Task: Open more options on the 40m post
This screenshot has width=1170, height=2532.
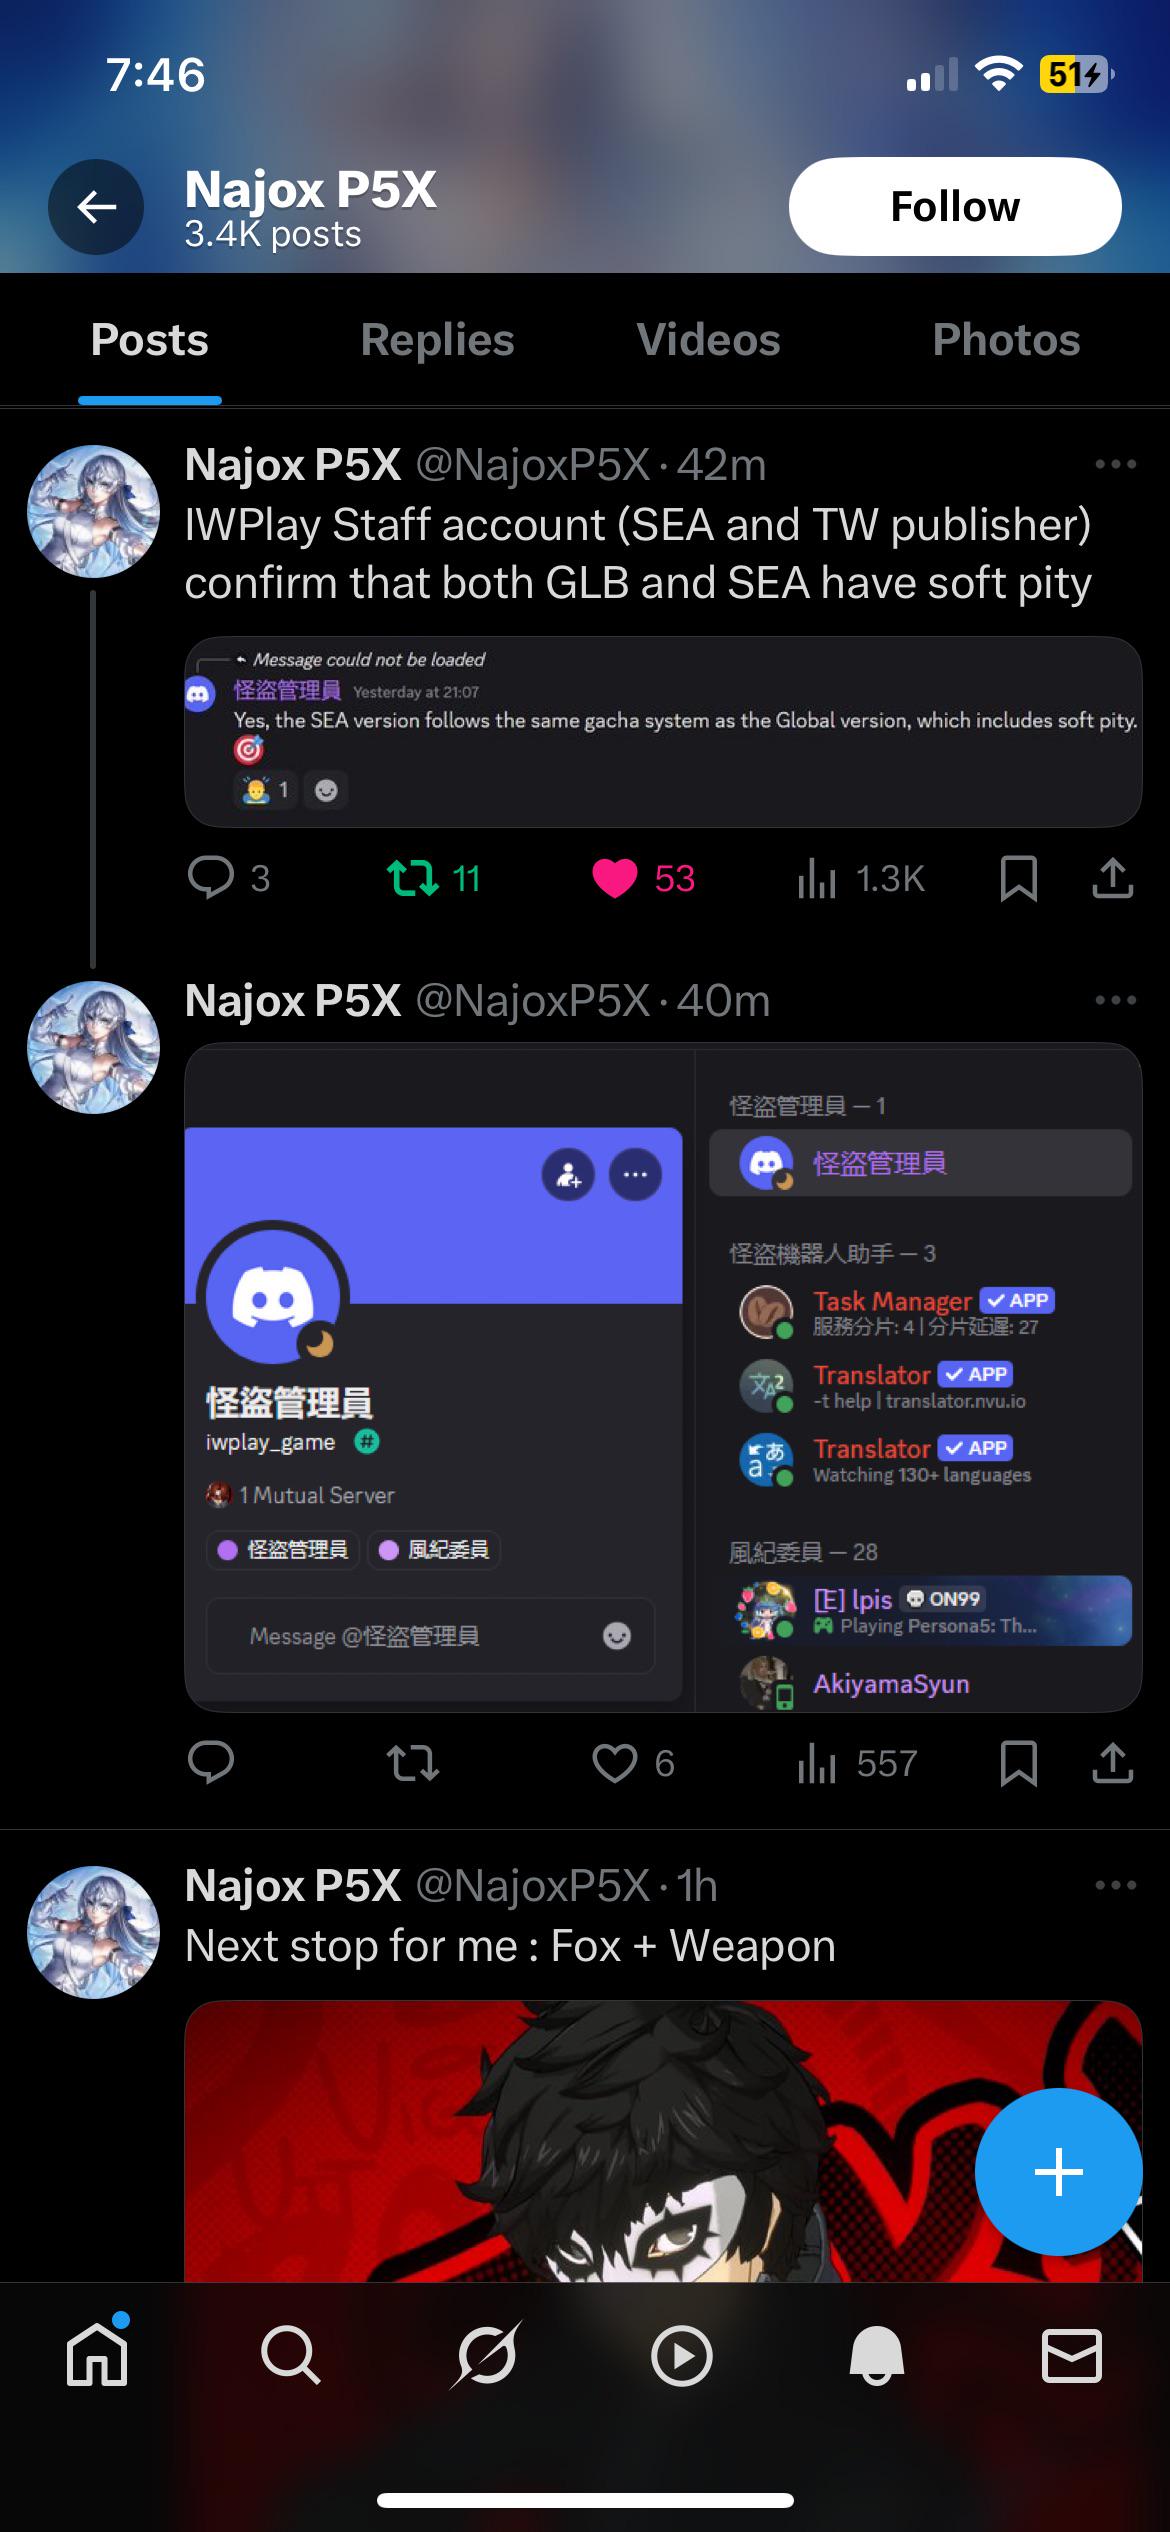Action: coord(1115,1000)
